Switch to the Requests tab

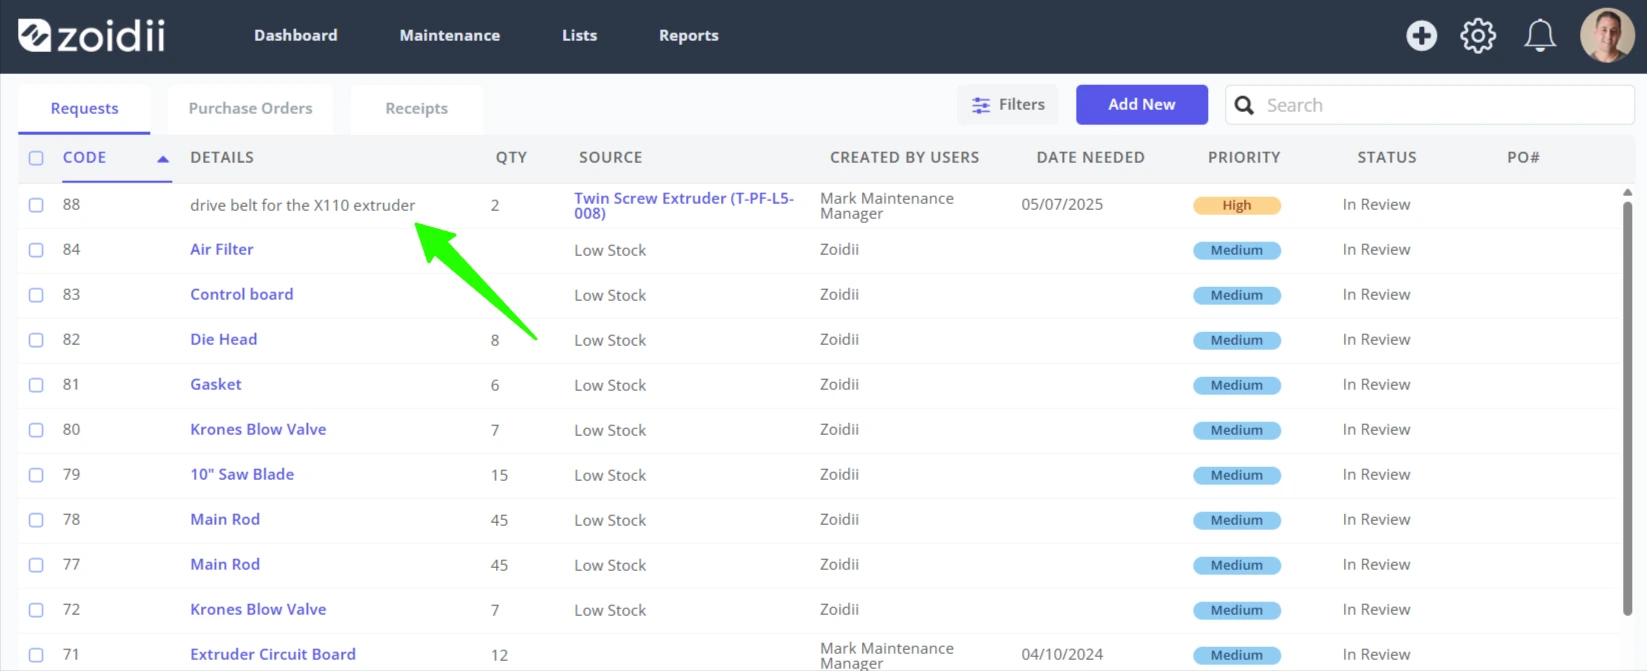(84, 108)
